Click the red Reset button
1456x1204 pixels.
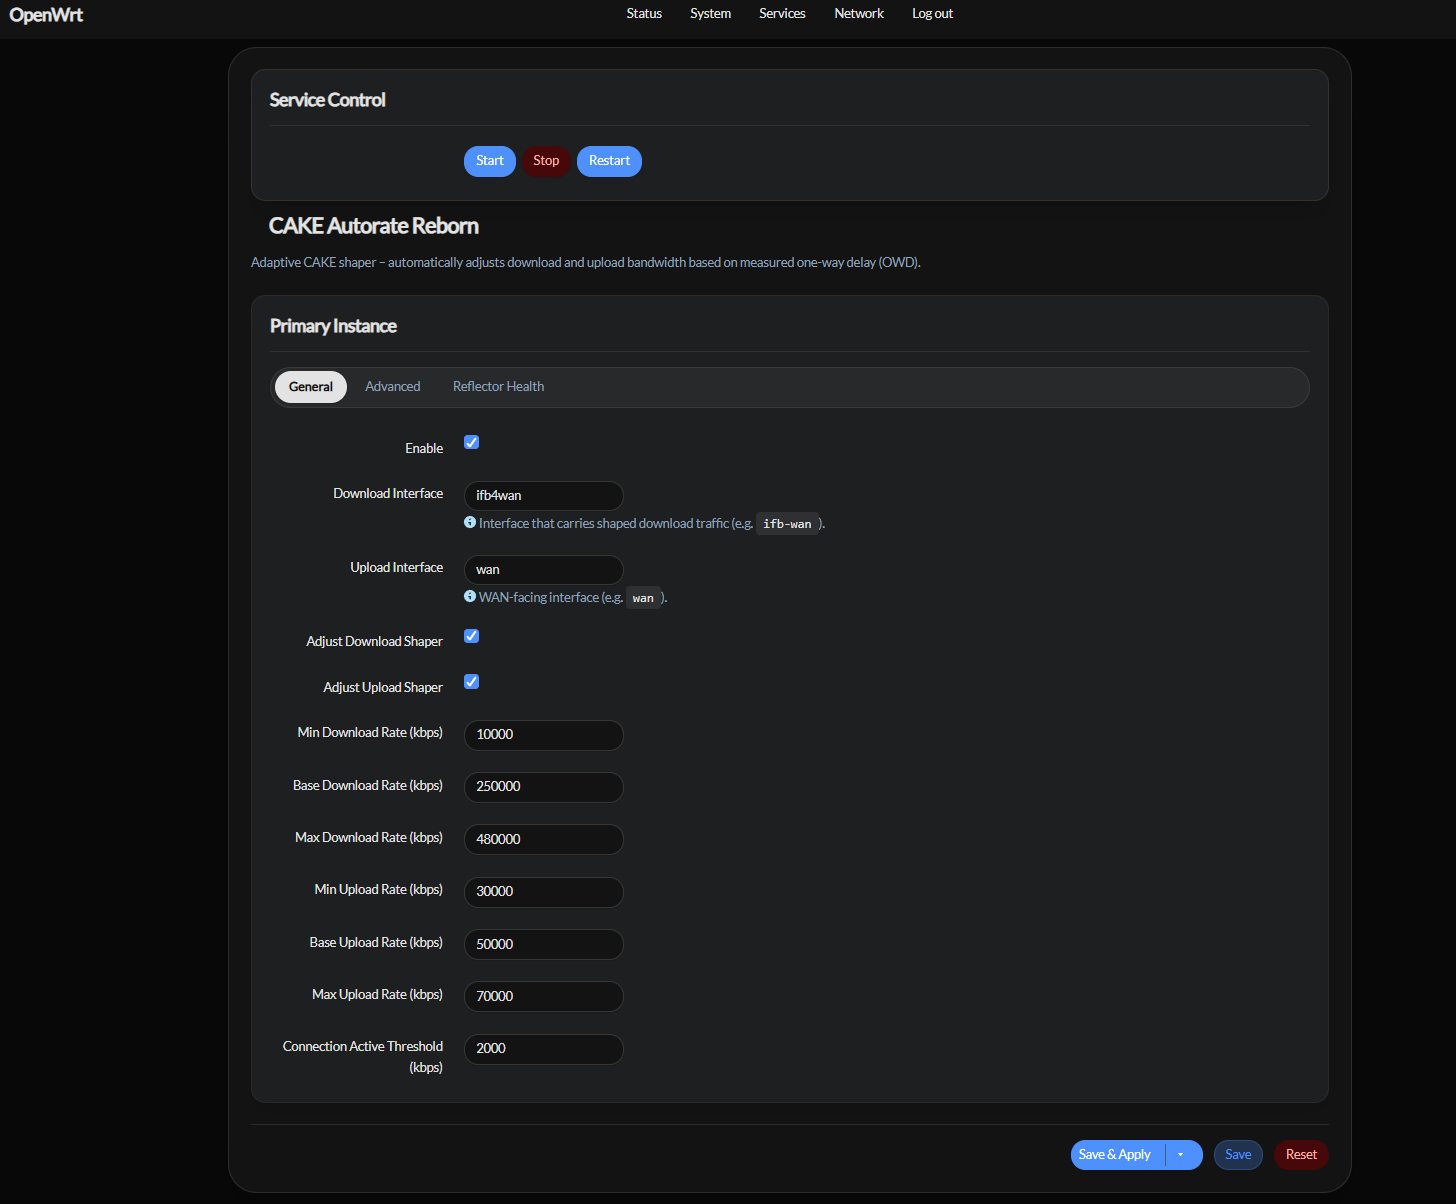point(1301,1155)
